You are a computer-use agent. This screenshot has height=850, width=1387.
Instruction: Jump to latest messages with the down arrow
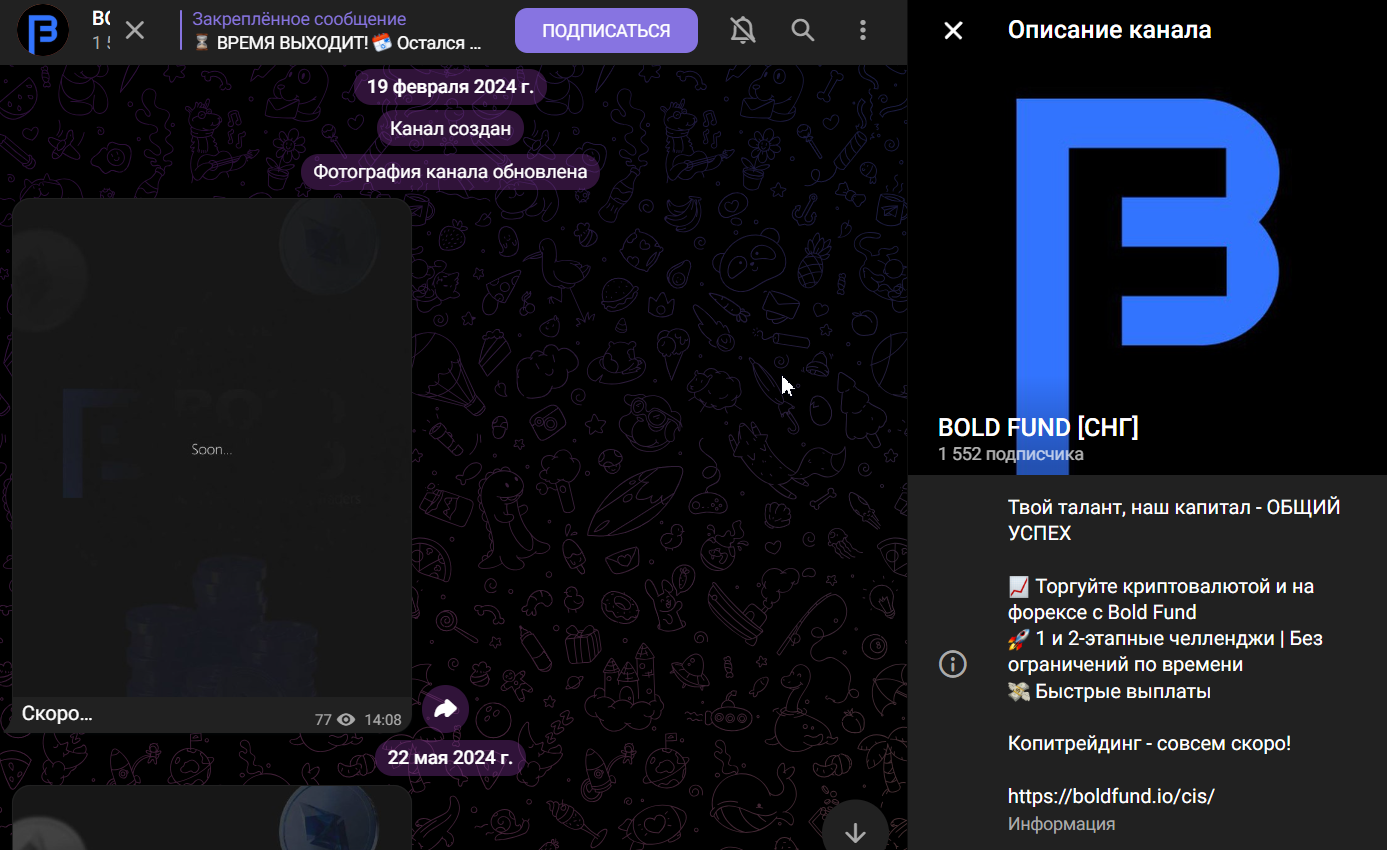coord(855,832)
